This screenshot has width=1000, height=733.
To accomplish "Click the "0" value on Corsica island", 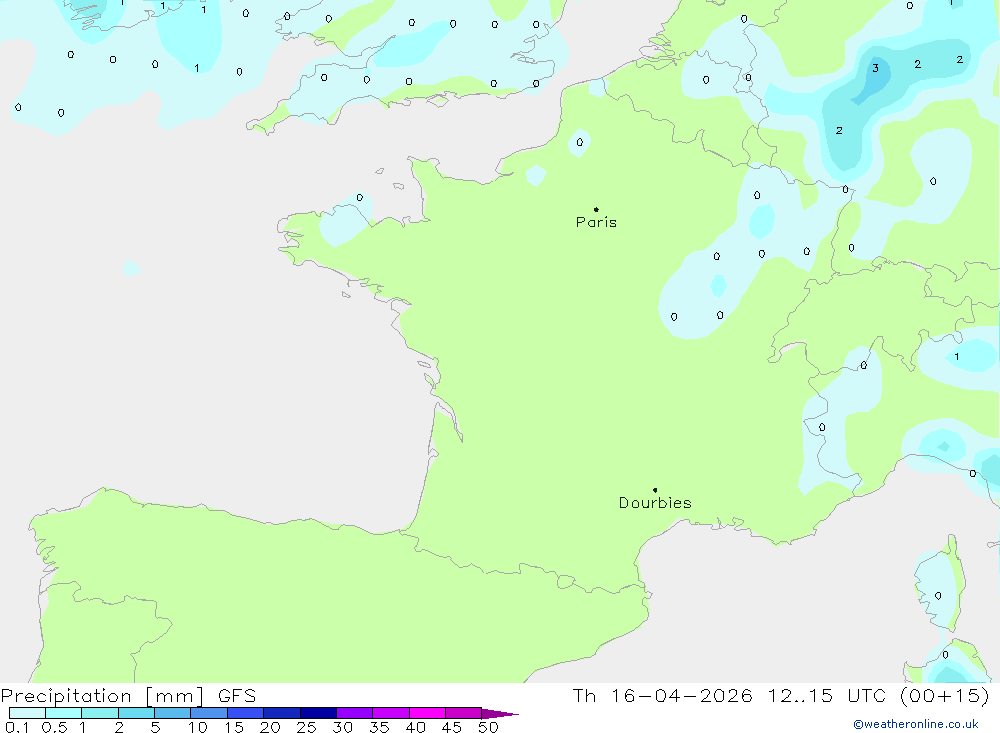I will (x=938, y=596).
